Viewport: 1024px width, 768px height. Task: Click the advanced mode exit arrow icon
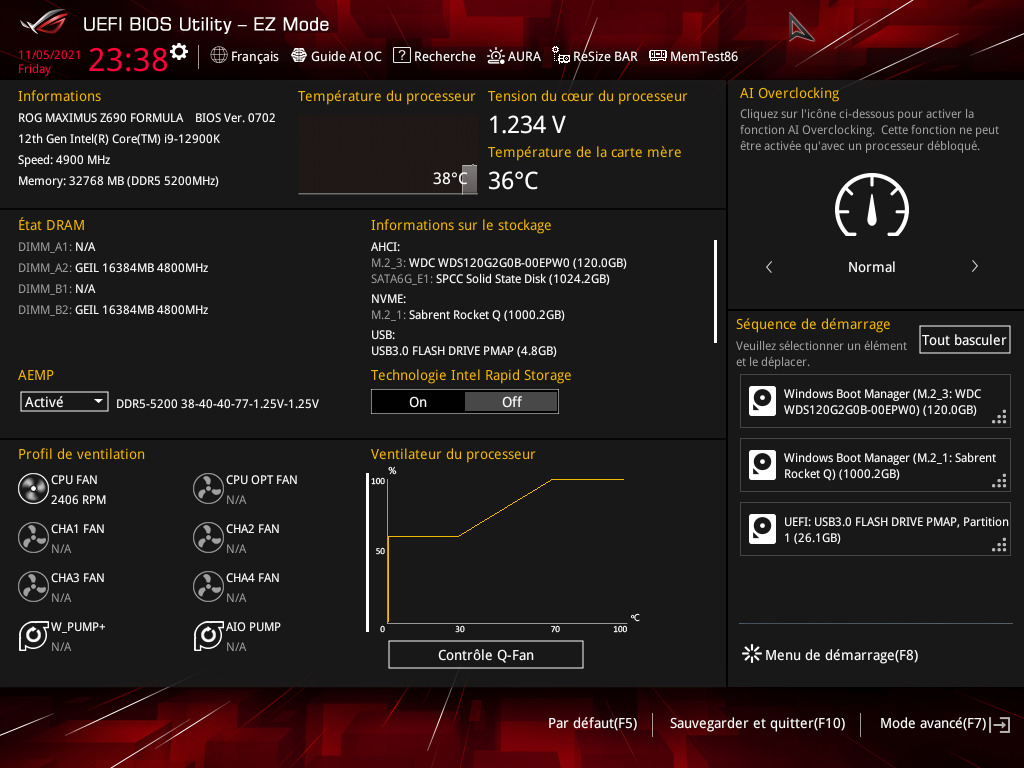coord(1000,724)
